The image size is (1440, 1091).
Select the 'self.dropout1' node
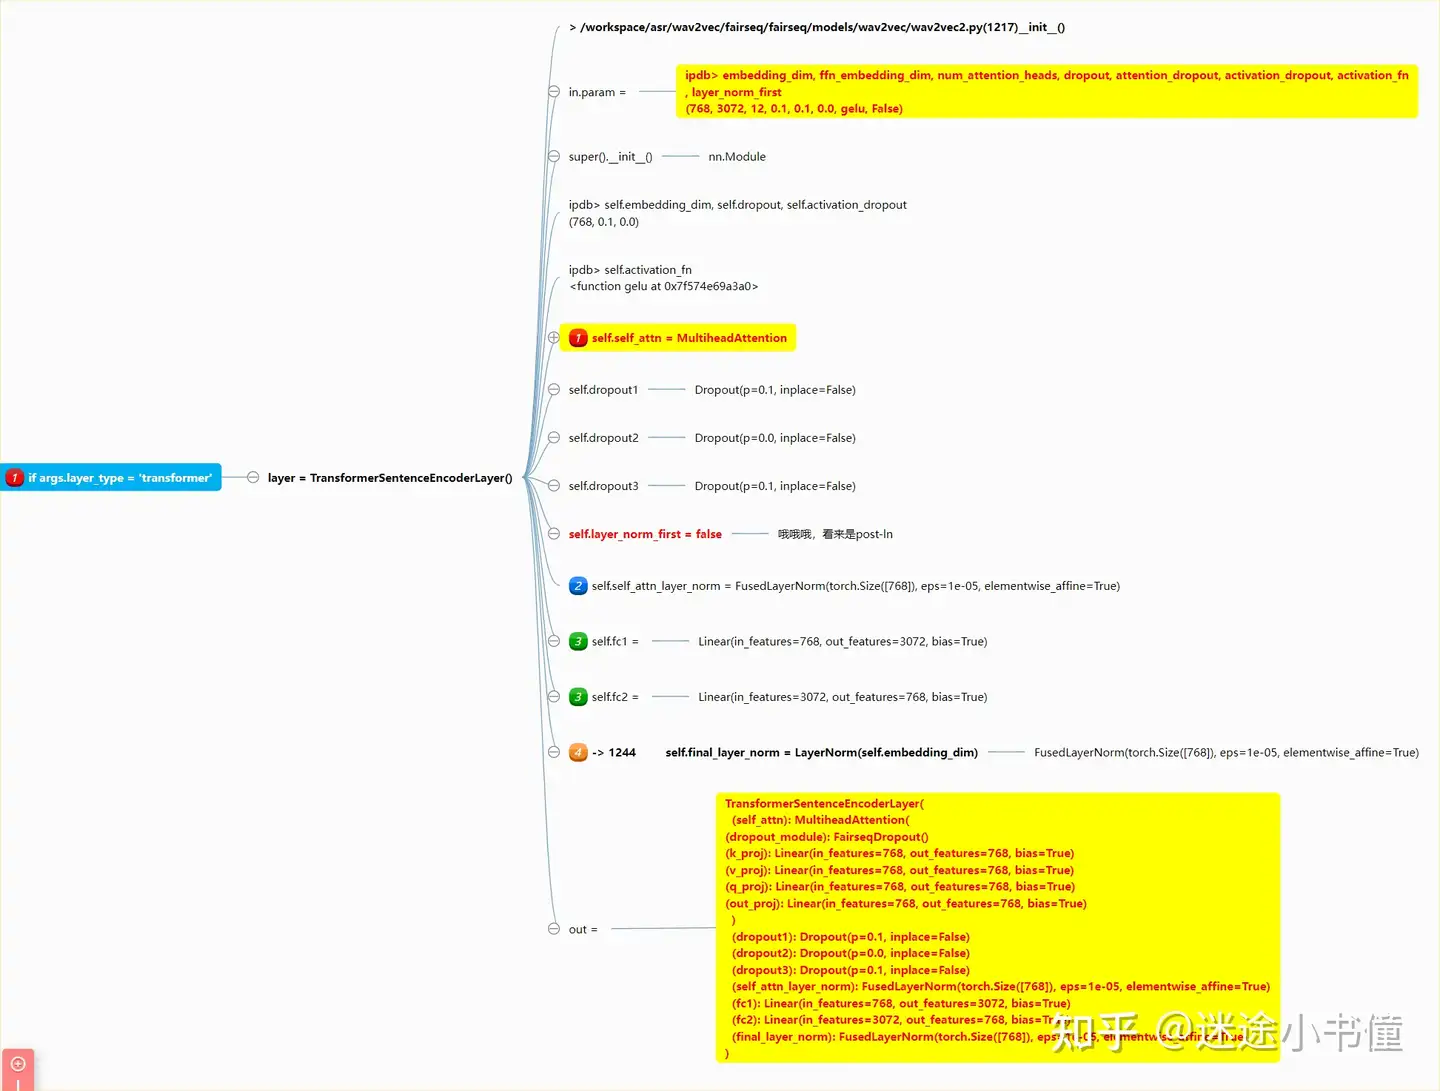point(603,390)
